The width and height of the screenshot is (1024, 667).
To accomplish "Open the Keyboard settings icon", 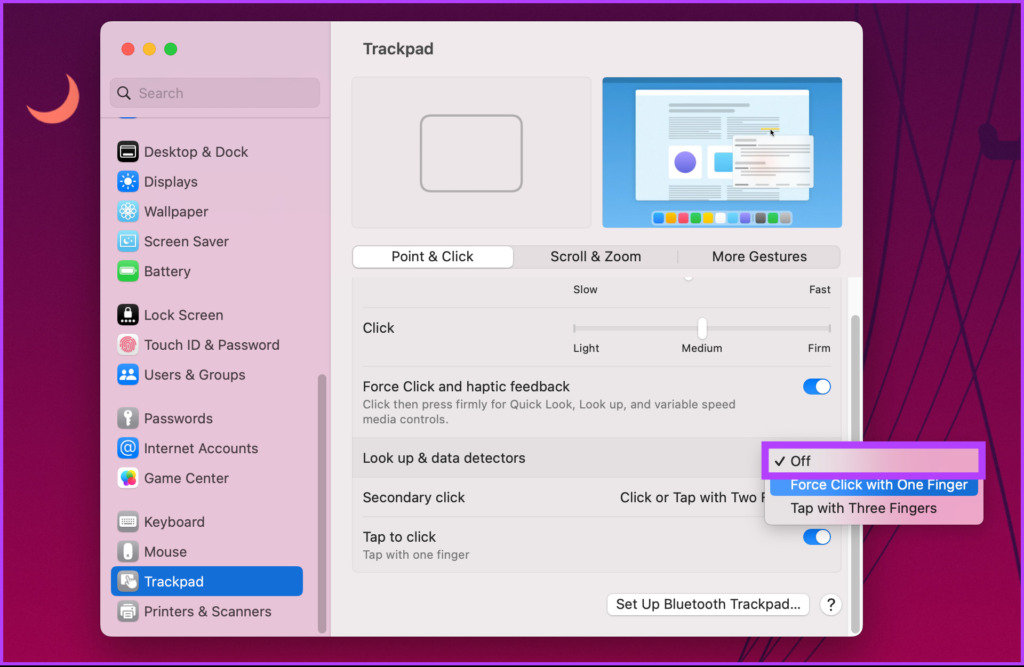I will [x=127, y=522].
